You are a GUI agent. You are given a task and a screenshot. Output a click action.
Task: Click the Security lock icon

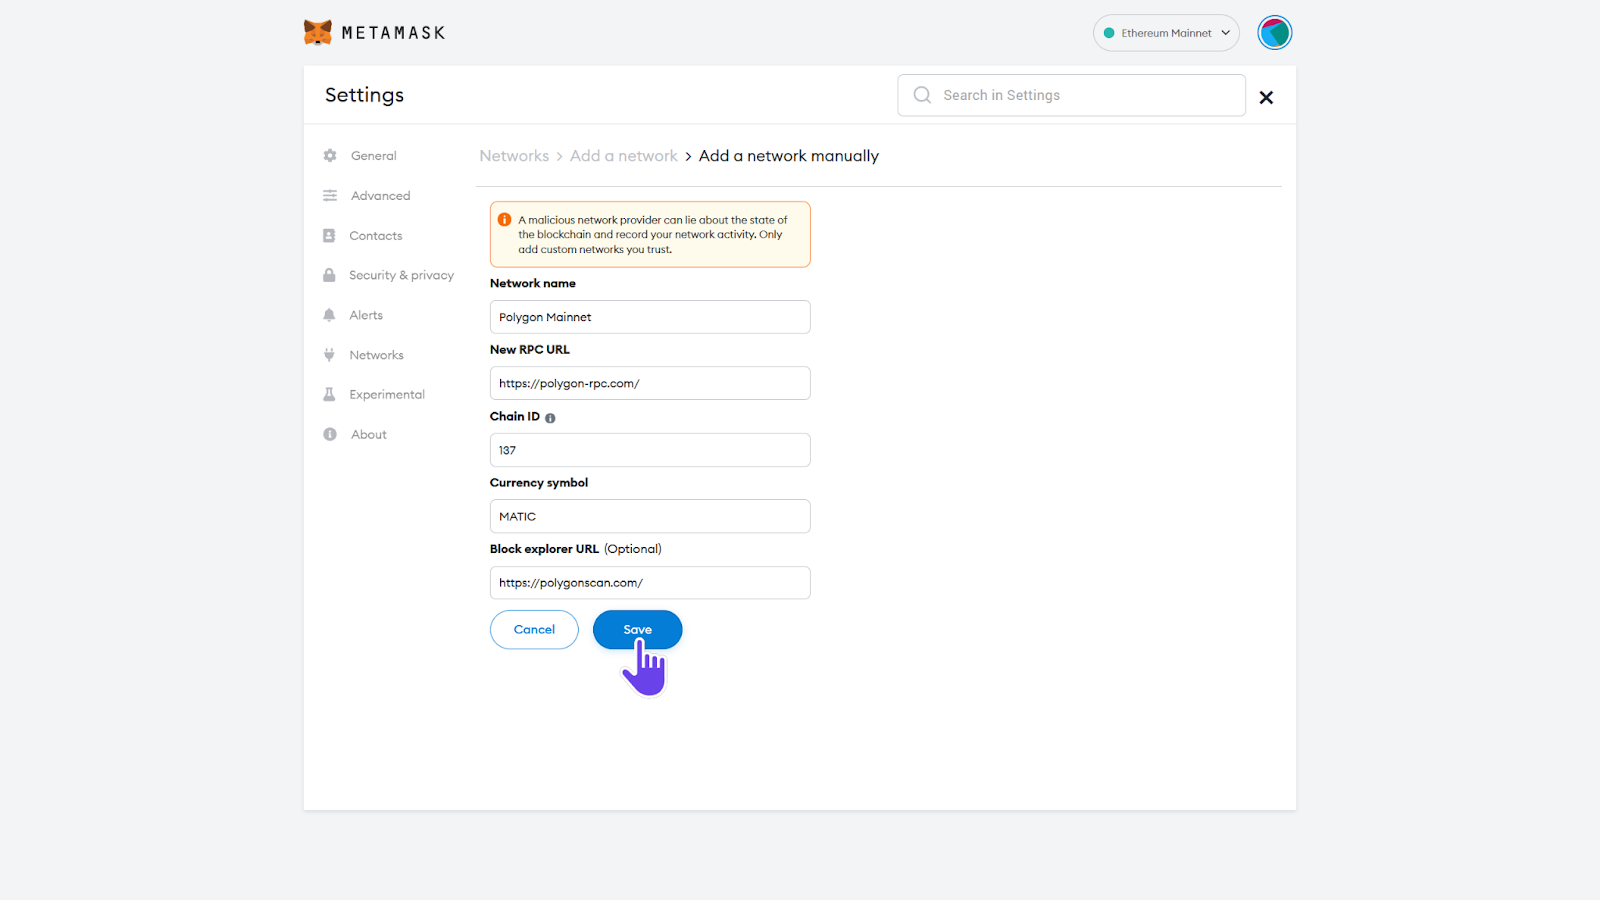point(329,275)
